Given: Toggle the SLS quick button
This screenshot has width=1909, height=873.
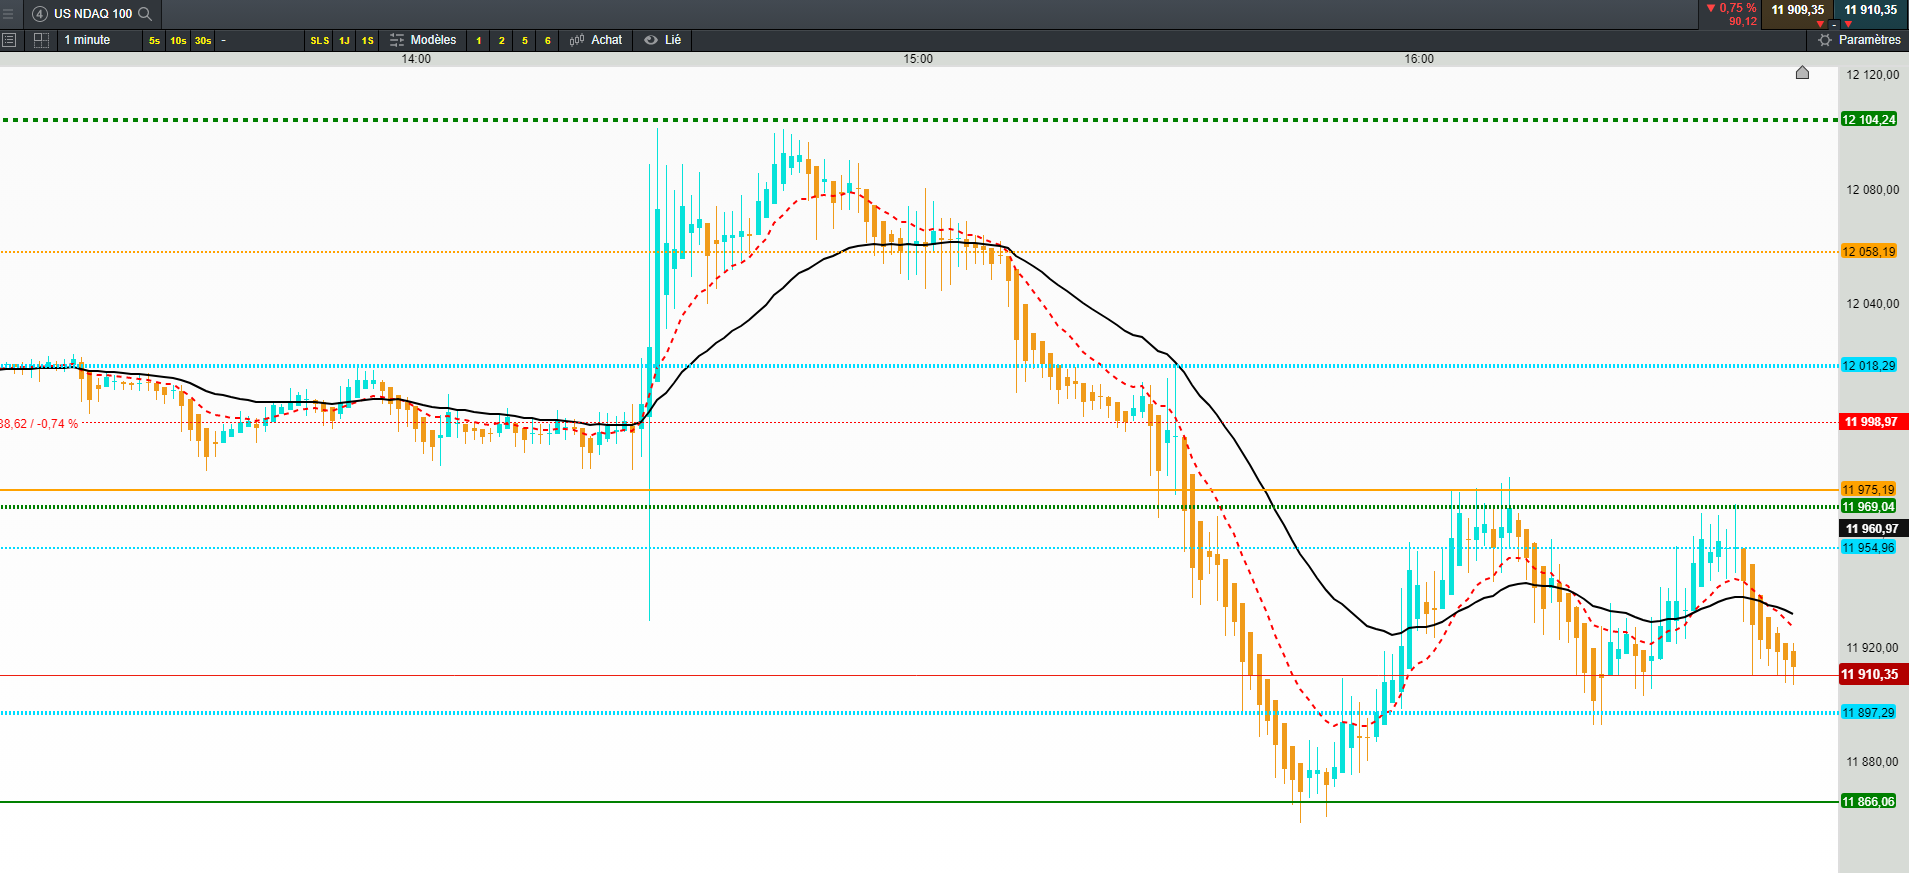Looking at the screenshot, I should click(319, 40).
